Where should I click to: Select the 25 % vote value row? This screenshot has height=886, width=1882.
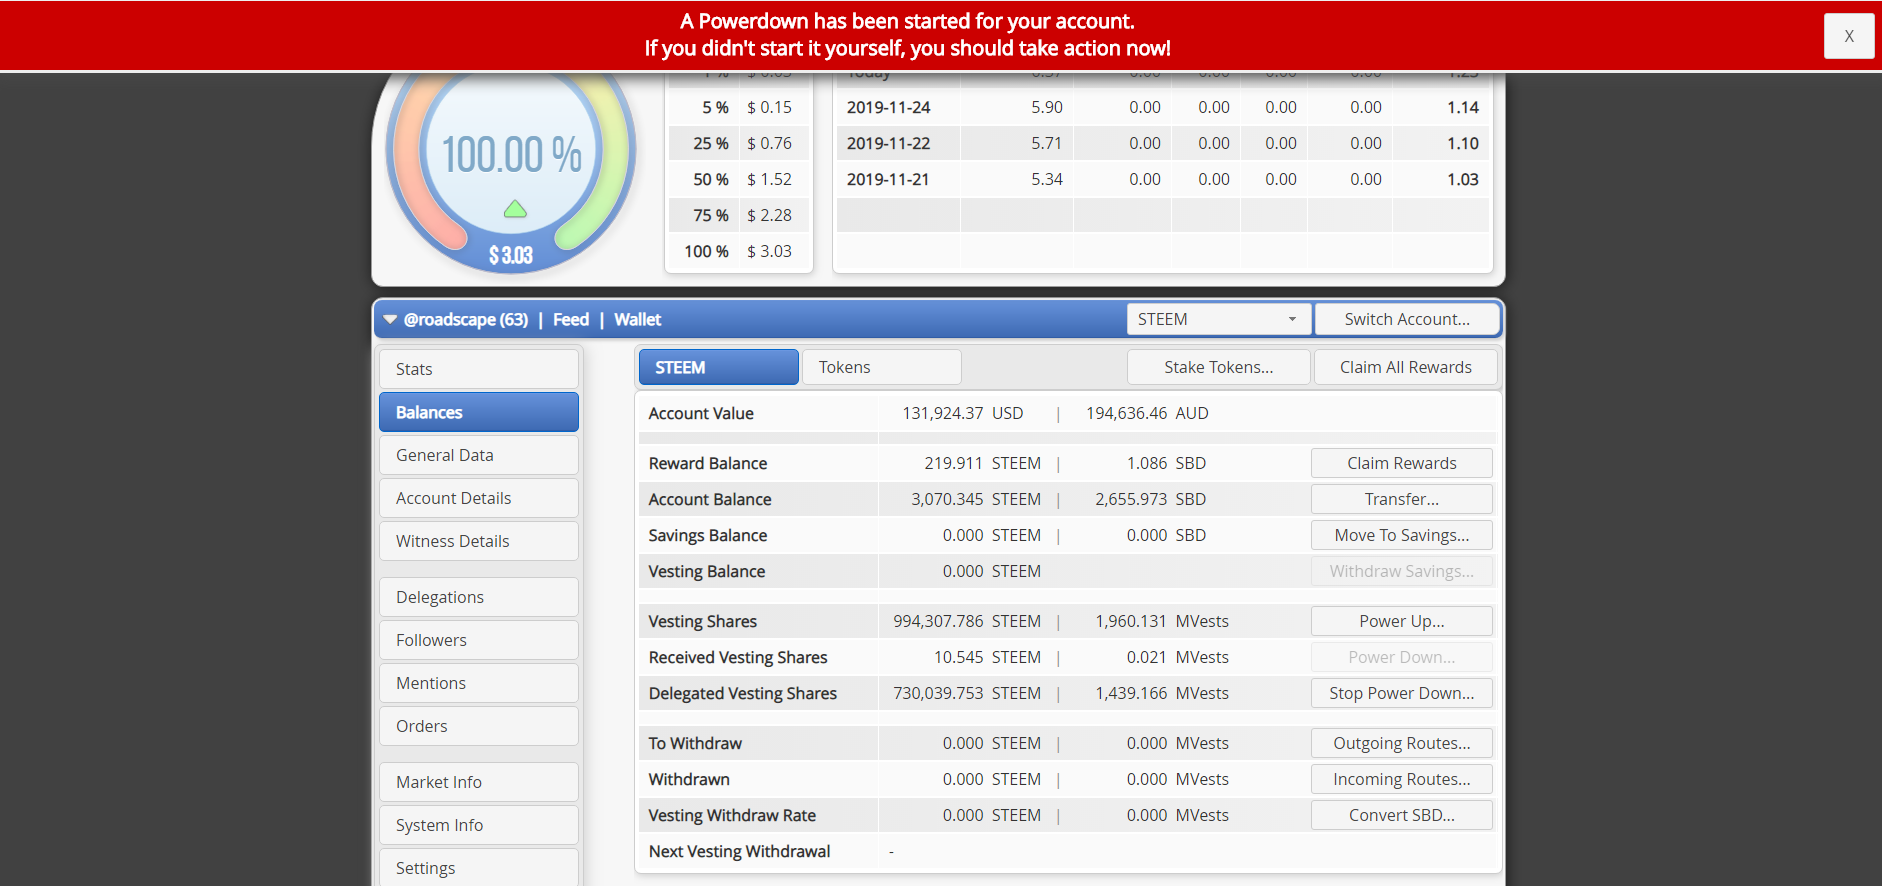tap(739, 143)
